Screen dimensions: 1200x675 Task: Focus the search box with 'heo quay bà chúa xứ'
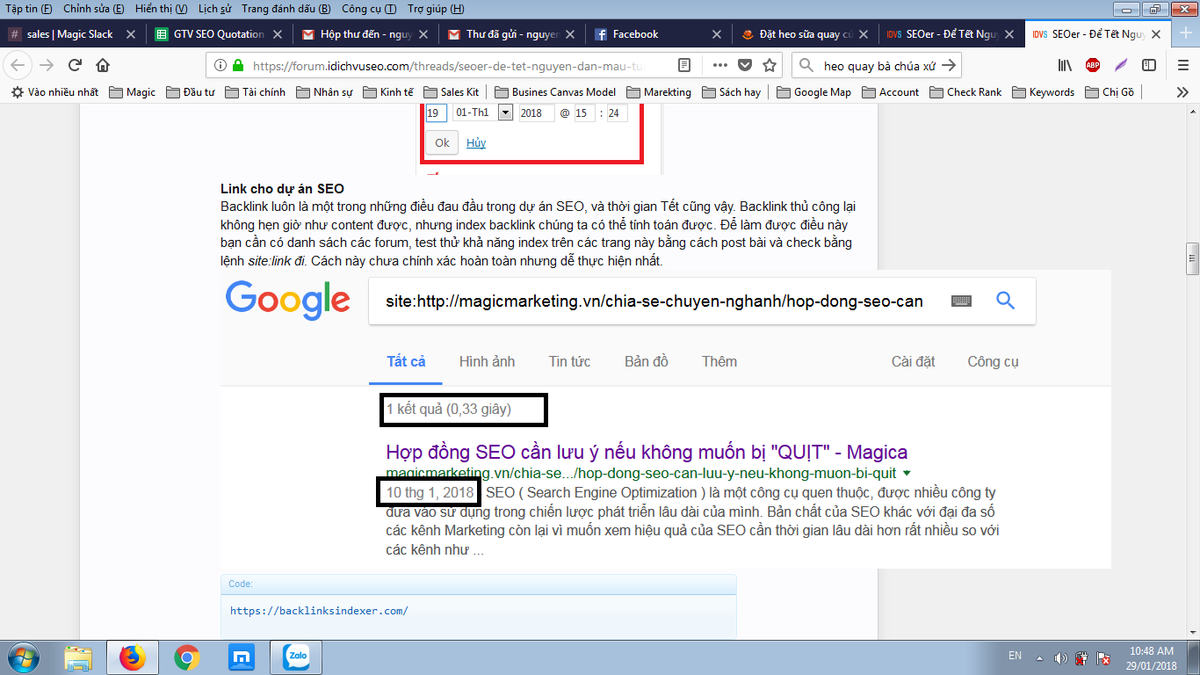click(878, 65)
